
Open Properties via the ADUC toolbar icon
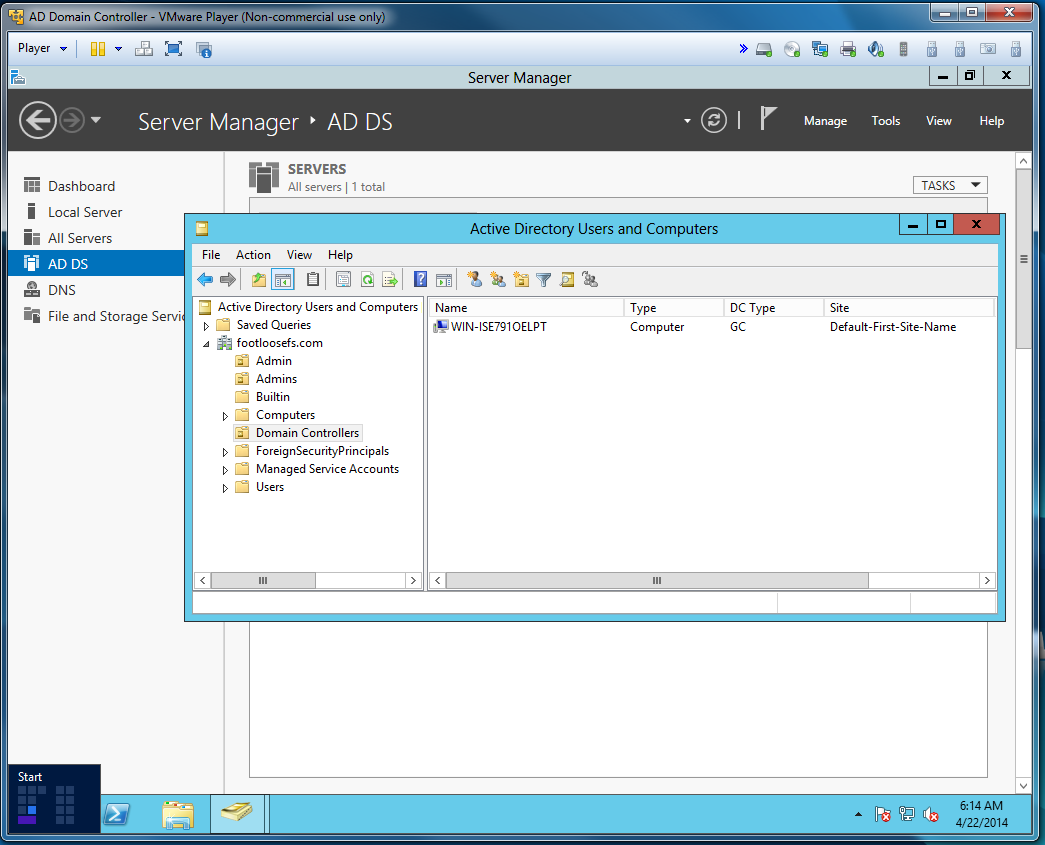[x=343, y=280]
